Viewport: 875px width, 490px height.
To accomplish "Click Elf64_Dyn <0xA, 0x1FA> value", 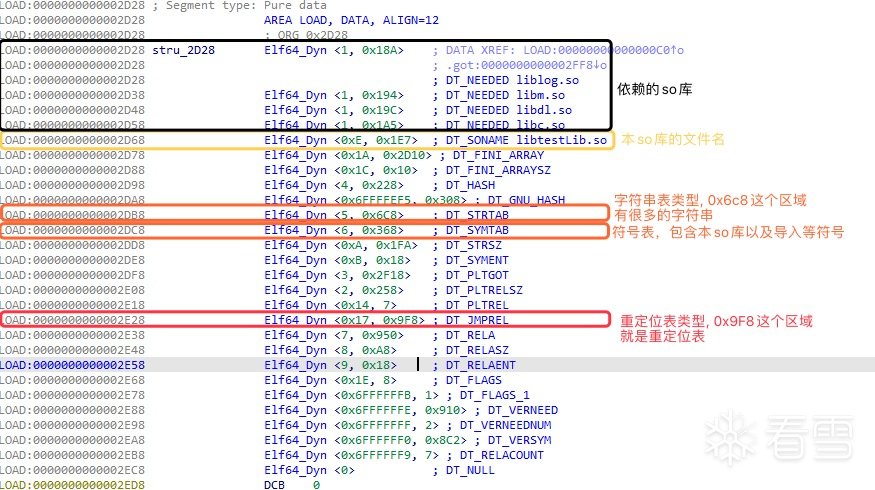I will click(x=341, y=245).
